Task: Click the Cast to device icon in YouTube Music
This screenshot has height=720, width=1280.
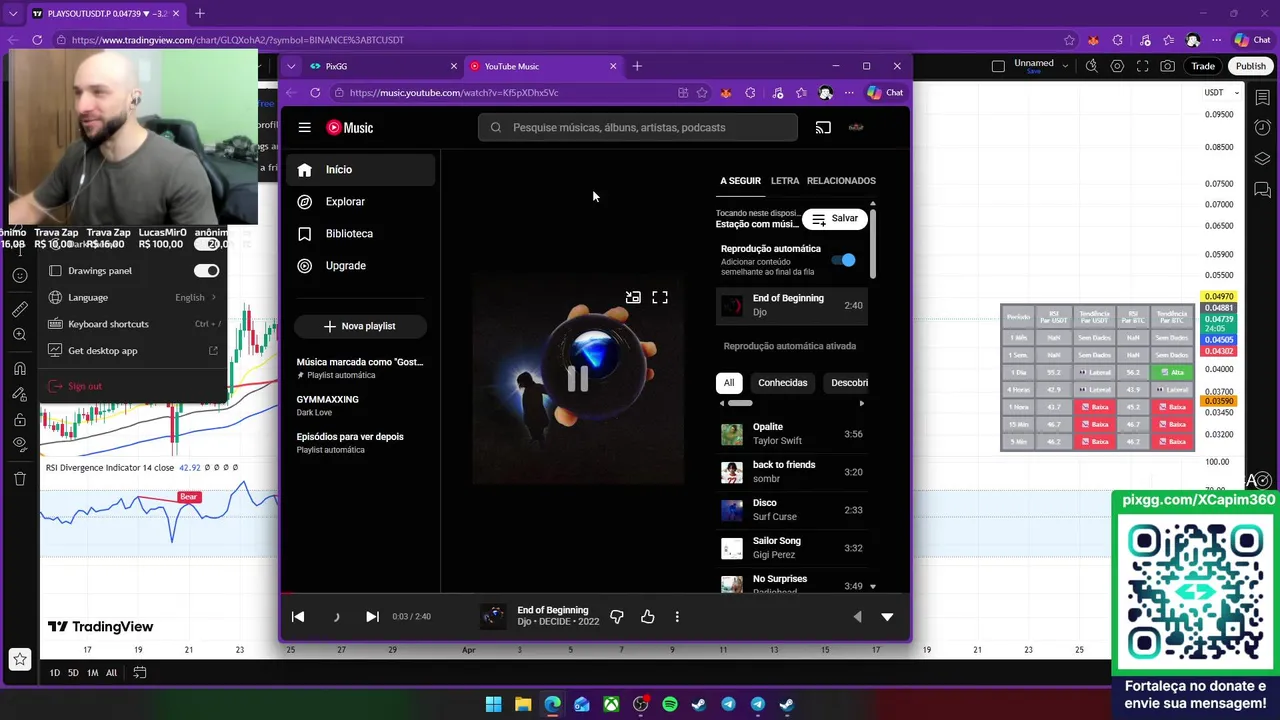Action: [823, 127]
